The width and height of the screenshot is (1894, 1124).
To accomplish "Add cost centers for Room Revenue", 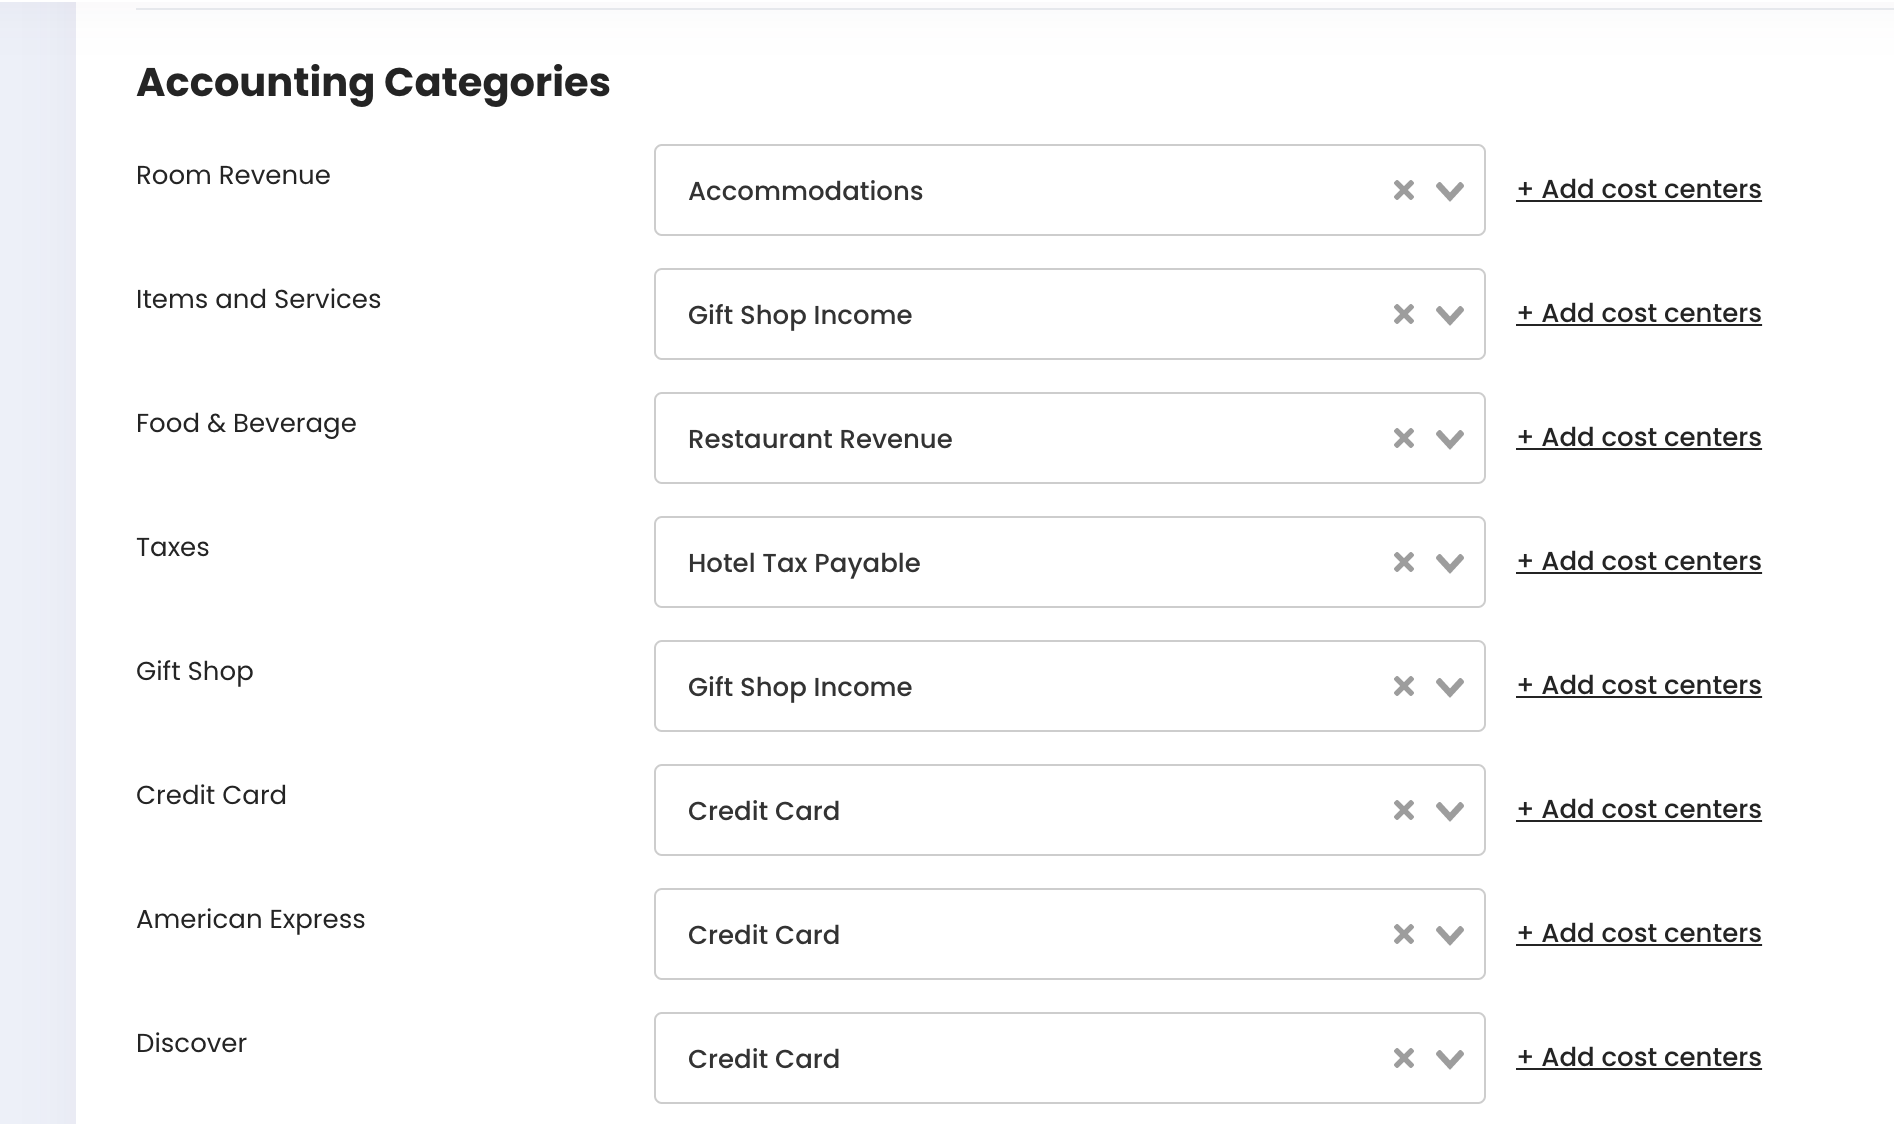I will click(x=1638, y=189).
